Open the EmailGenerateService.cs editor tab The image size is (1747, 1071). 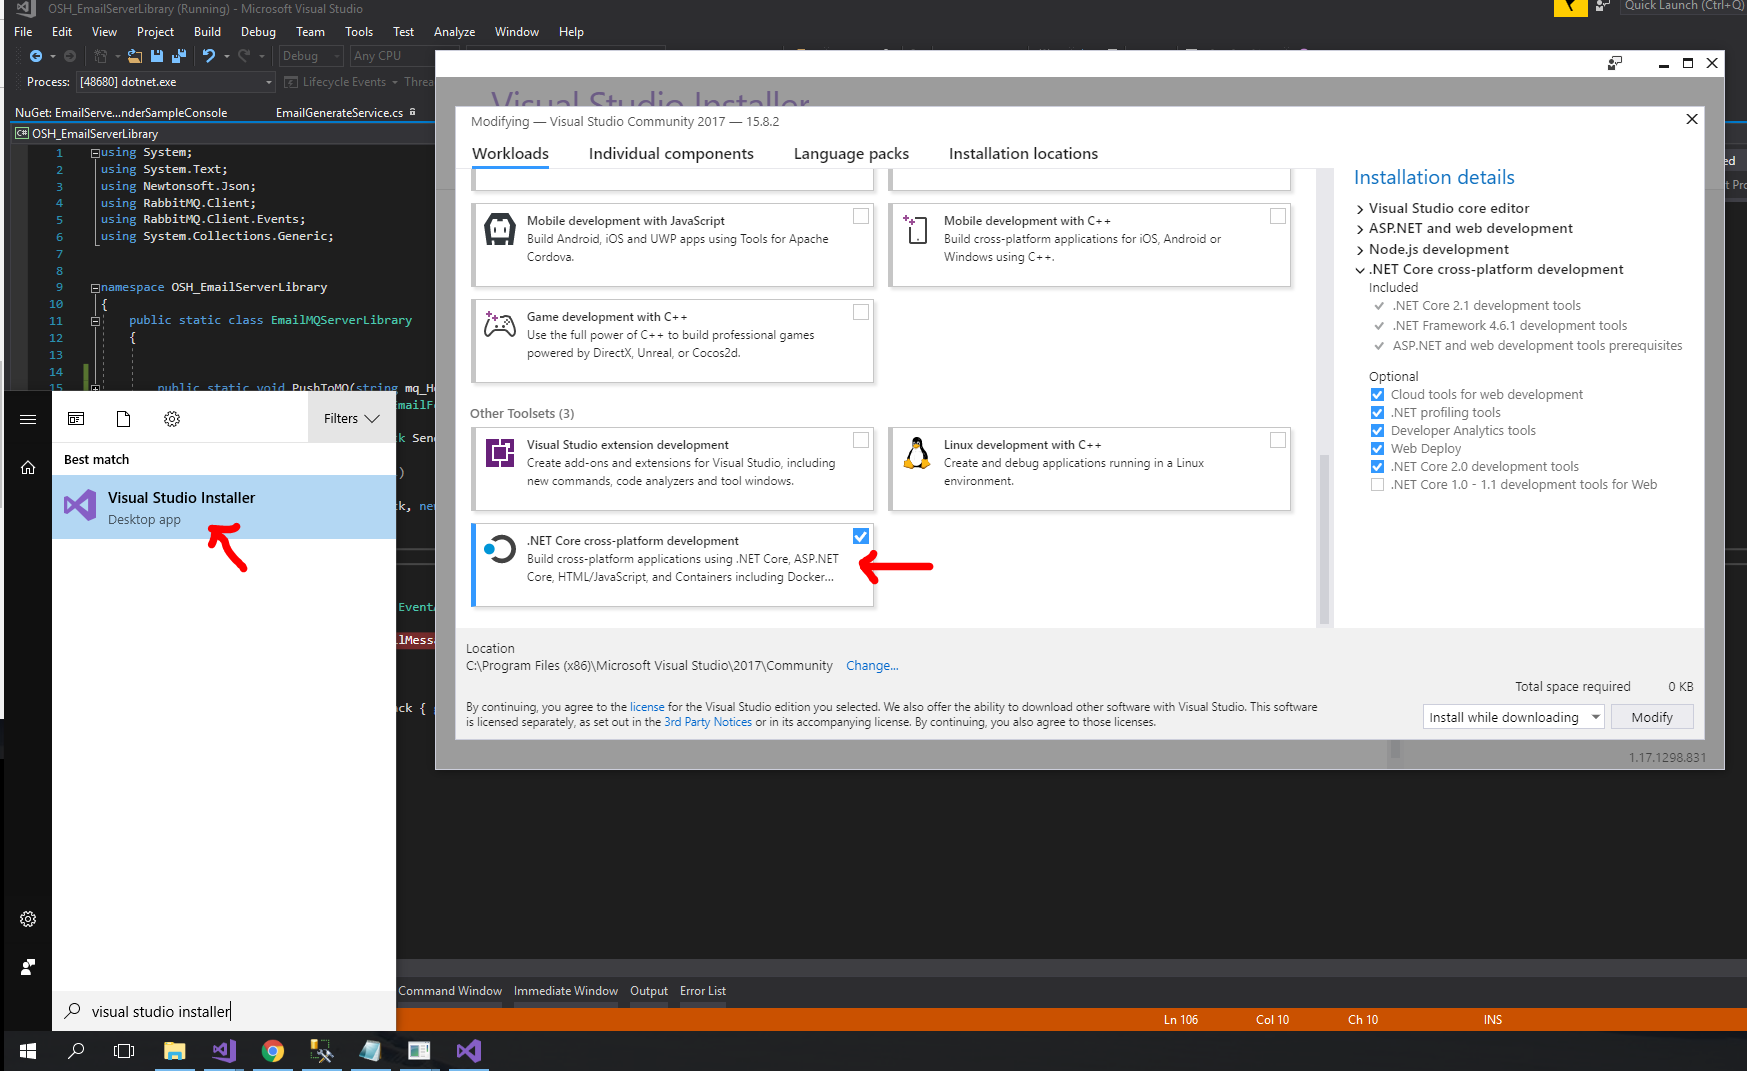point(339,113)
